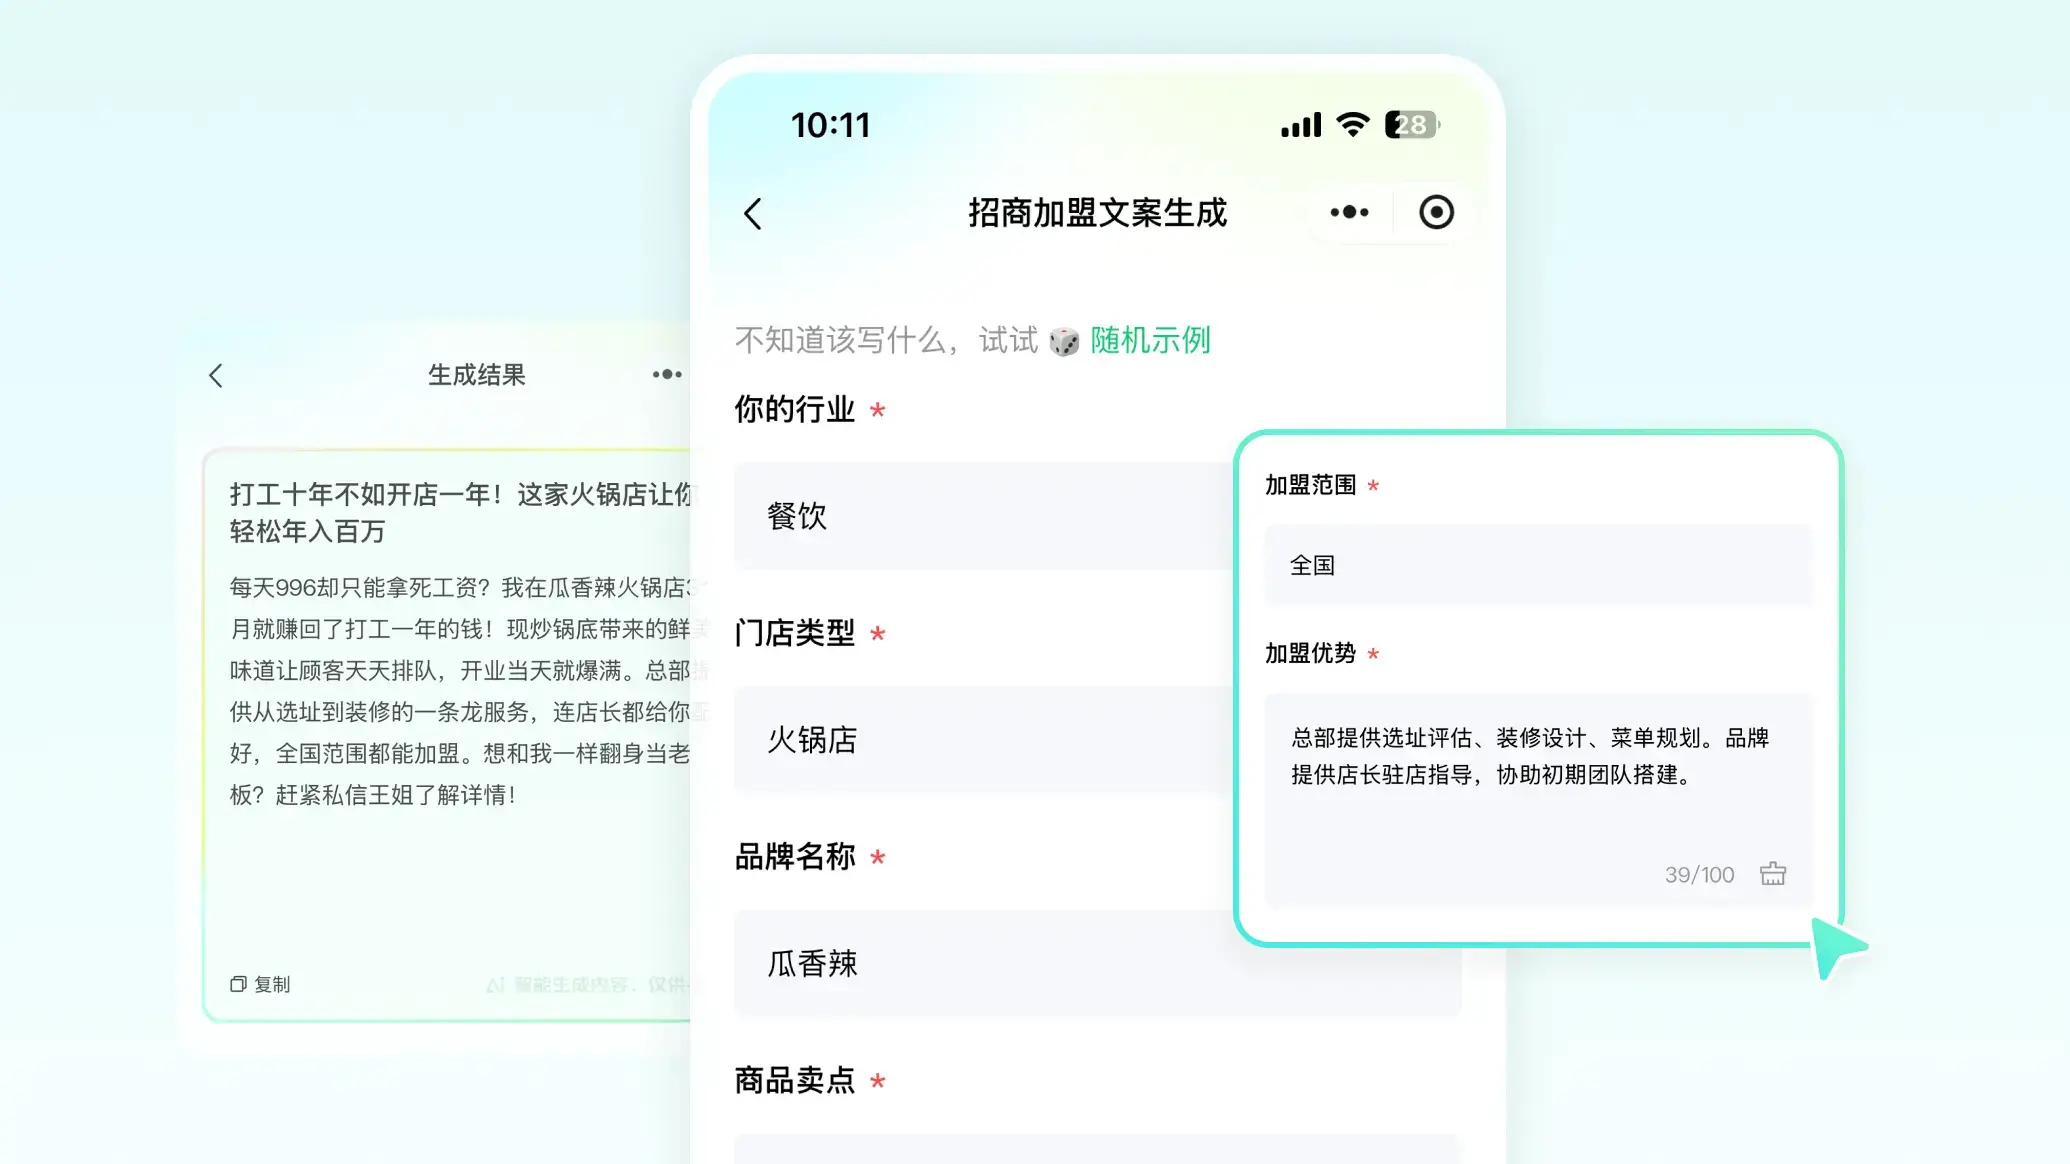Click the 生成结果 title
This screenshot has width=2070, height=1164.
[476, 375]
